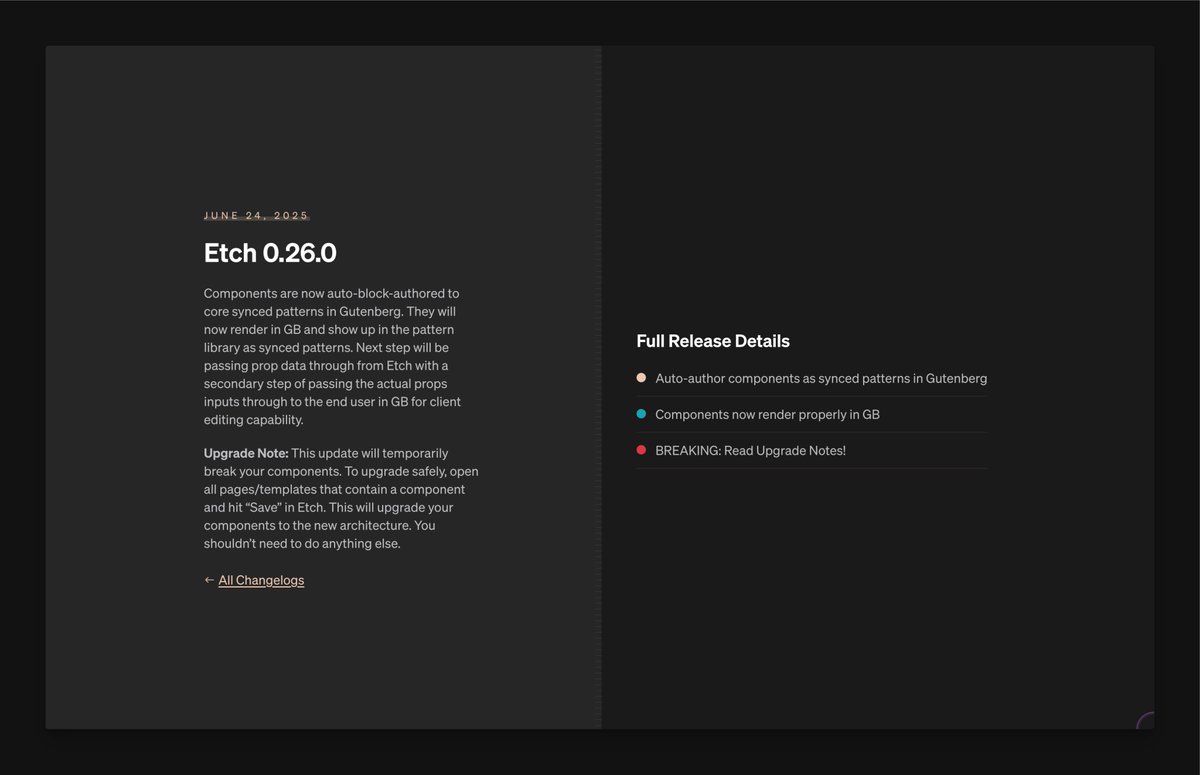Click the Full Release Details heading
The height and width of the screenshot is (775, 1200).
click(x=713, y=341)
